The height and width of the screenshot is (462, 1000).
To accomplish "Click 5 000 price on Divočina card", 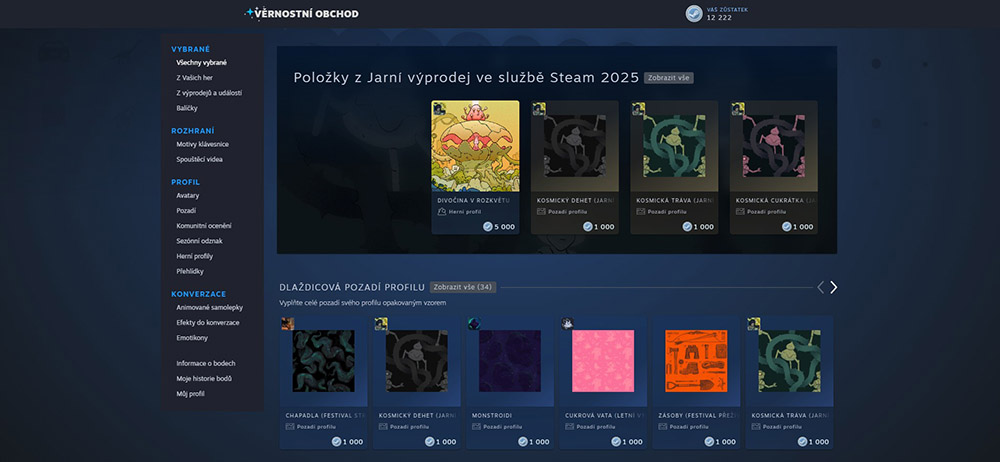I will (x=504, y=227).
